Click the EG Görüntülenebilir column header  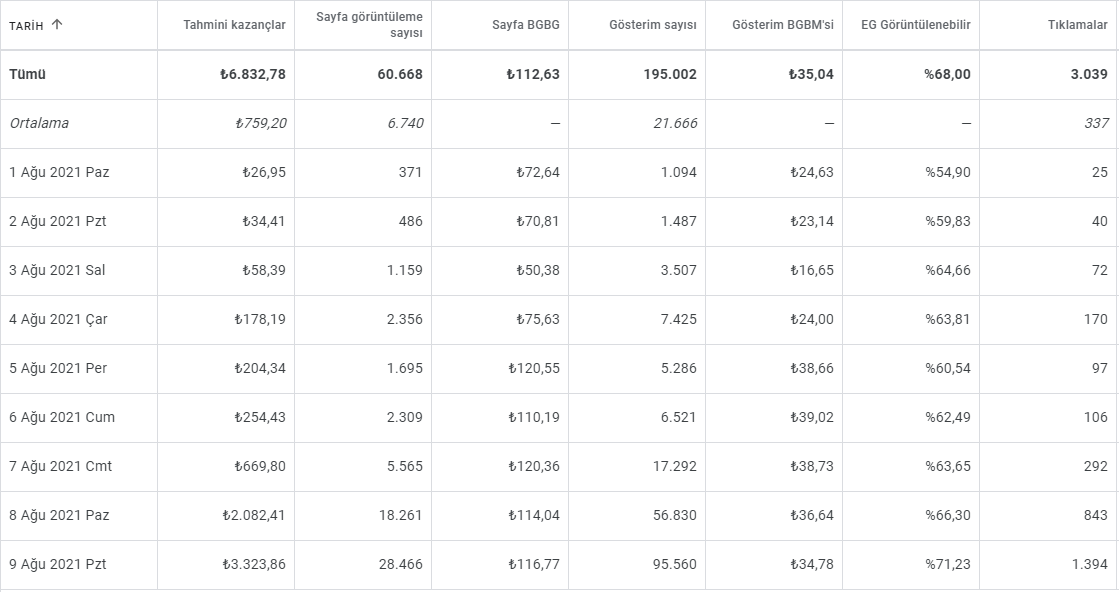916,25
